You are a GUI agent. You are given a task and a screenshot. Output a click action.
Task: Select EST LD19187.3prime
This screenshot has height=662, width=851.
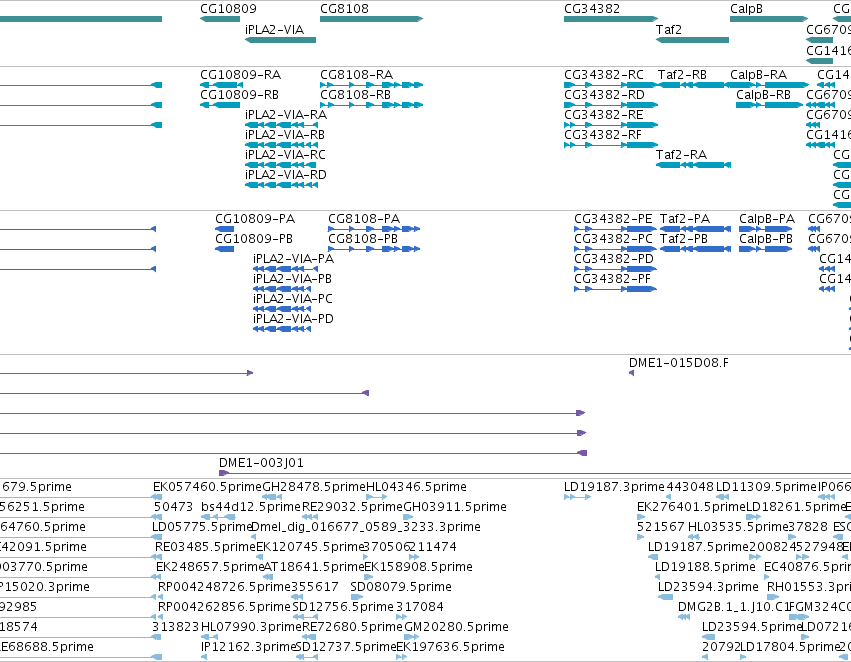[x=614, y=487]
